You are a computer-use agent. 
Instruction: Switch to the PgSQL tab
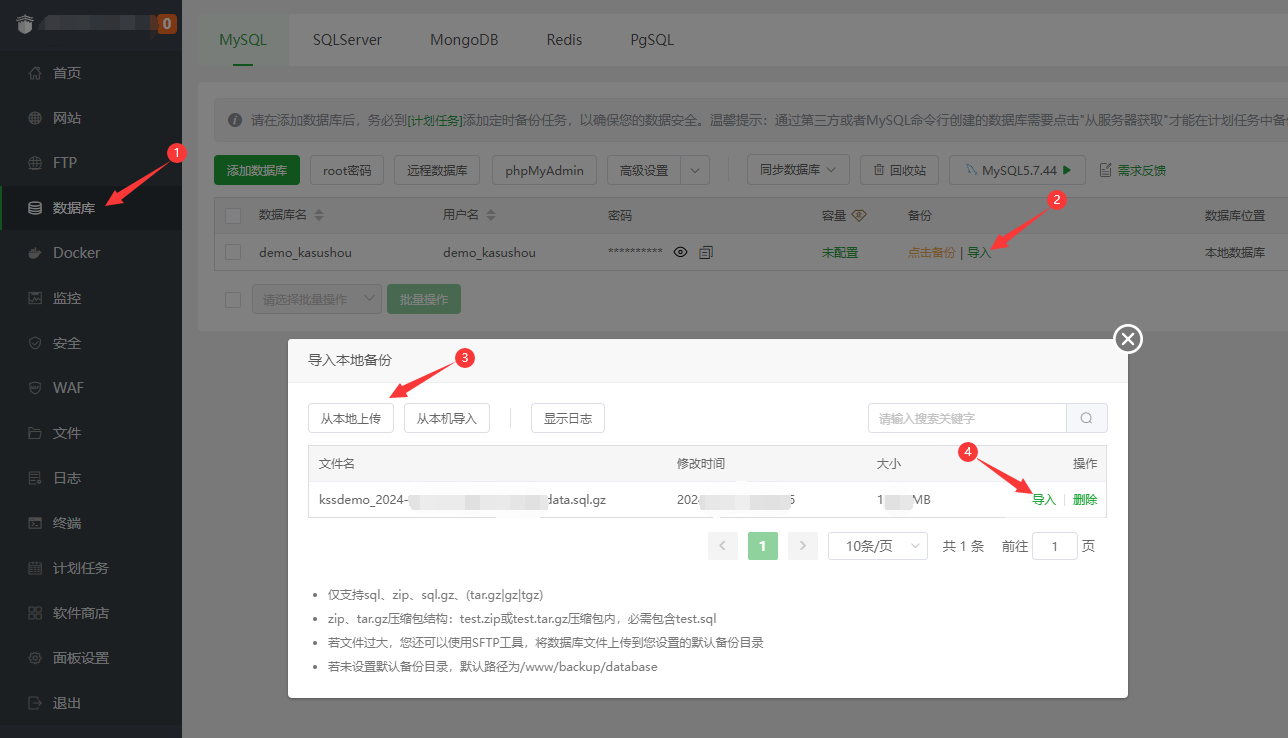tap(652, 40)
